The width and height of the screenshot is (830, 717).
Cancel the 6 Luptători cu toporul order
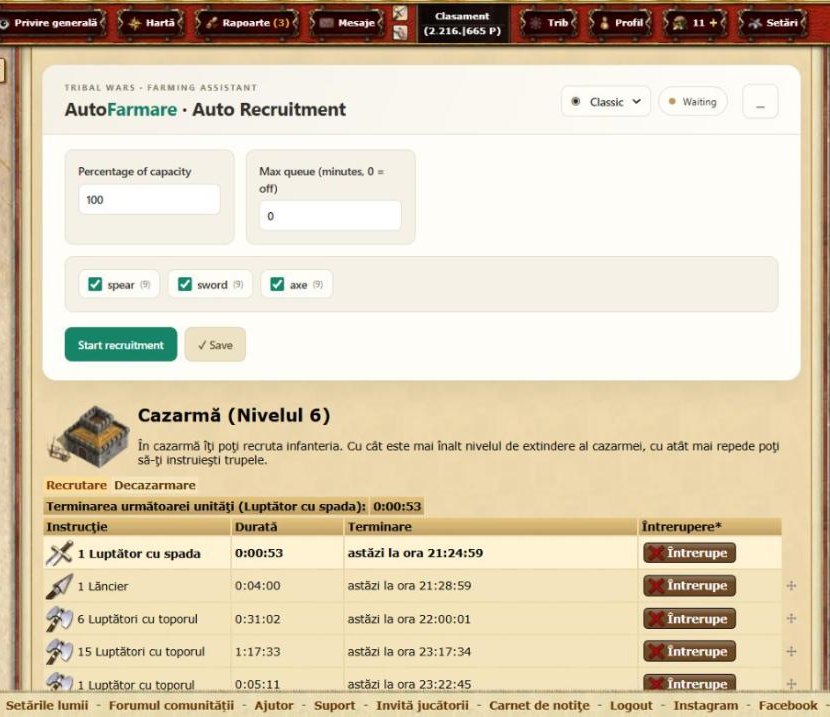[689, 619]
